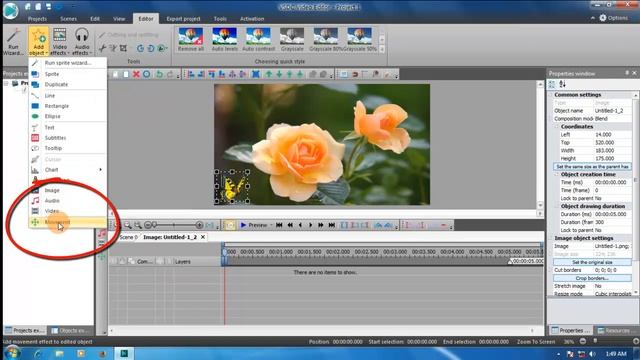
Task: Apply the first Grayscale quick style
Action: pyautogui.click(x=292, y=40)
